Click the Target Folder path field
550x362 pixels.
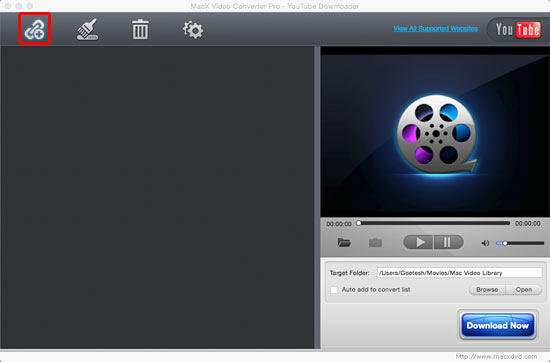pyautogui.click(x=459, y=273)
